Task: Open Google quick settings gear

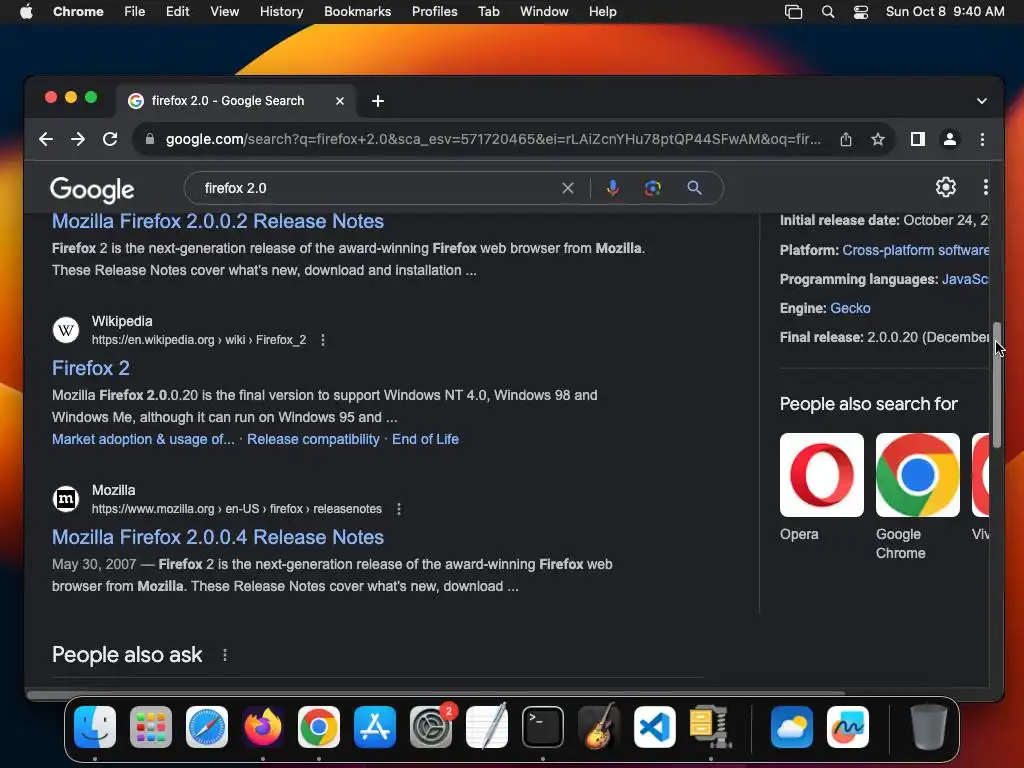Action: click(945, 187)
